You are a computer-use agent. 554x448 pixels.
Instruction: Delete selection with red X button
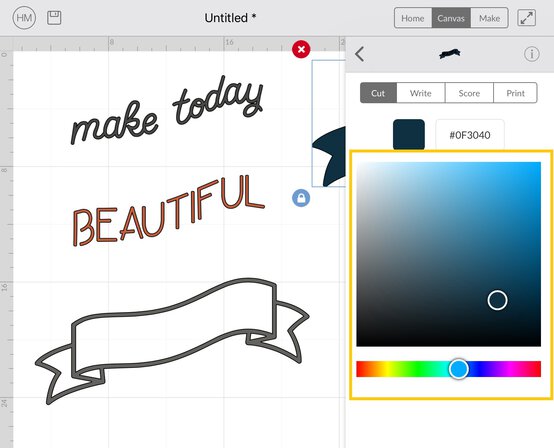tap(301, 49)
